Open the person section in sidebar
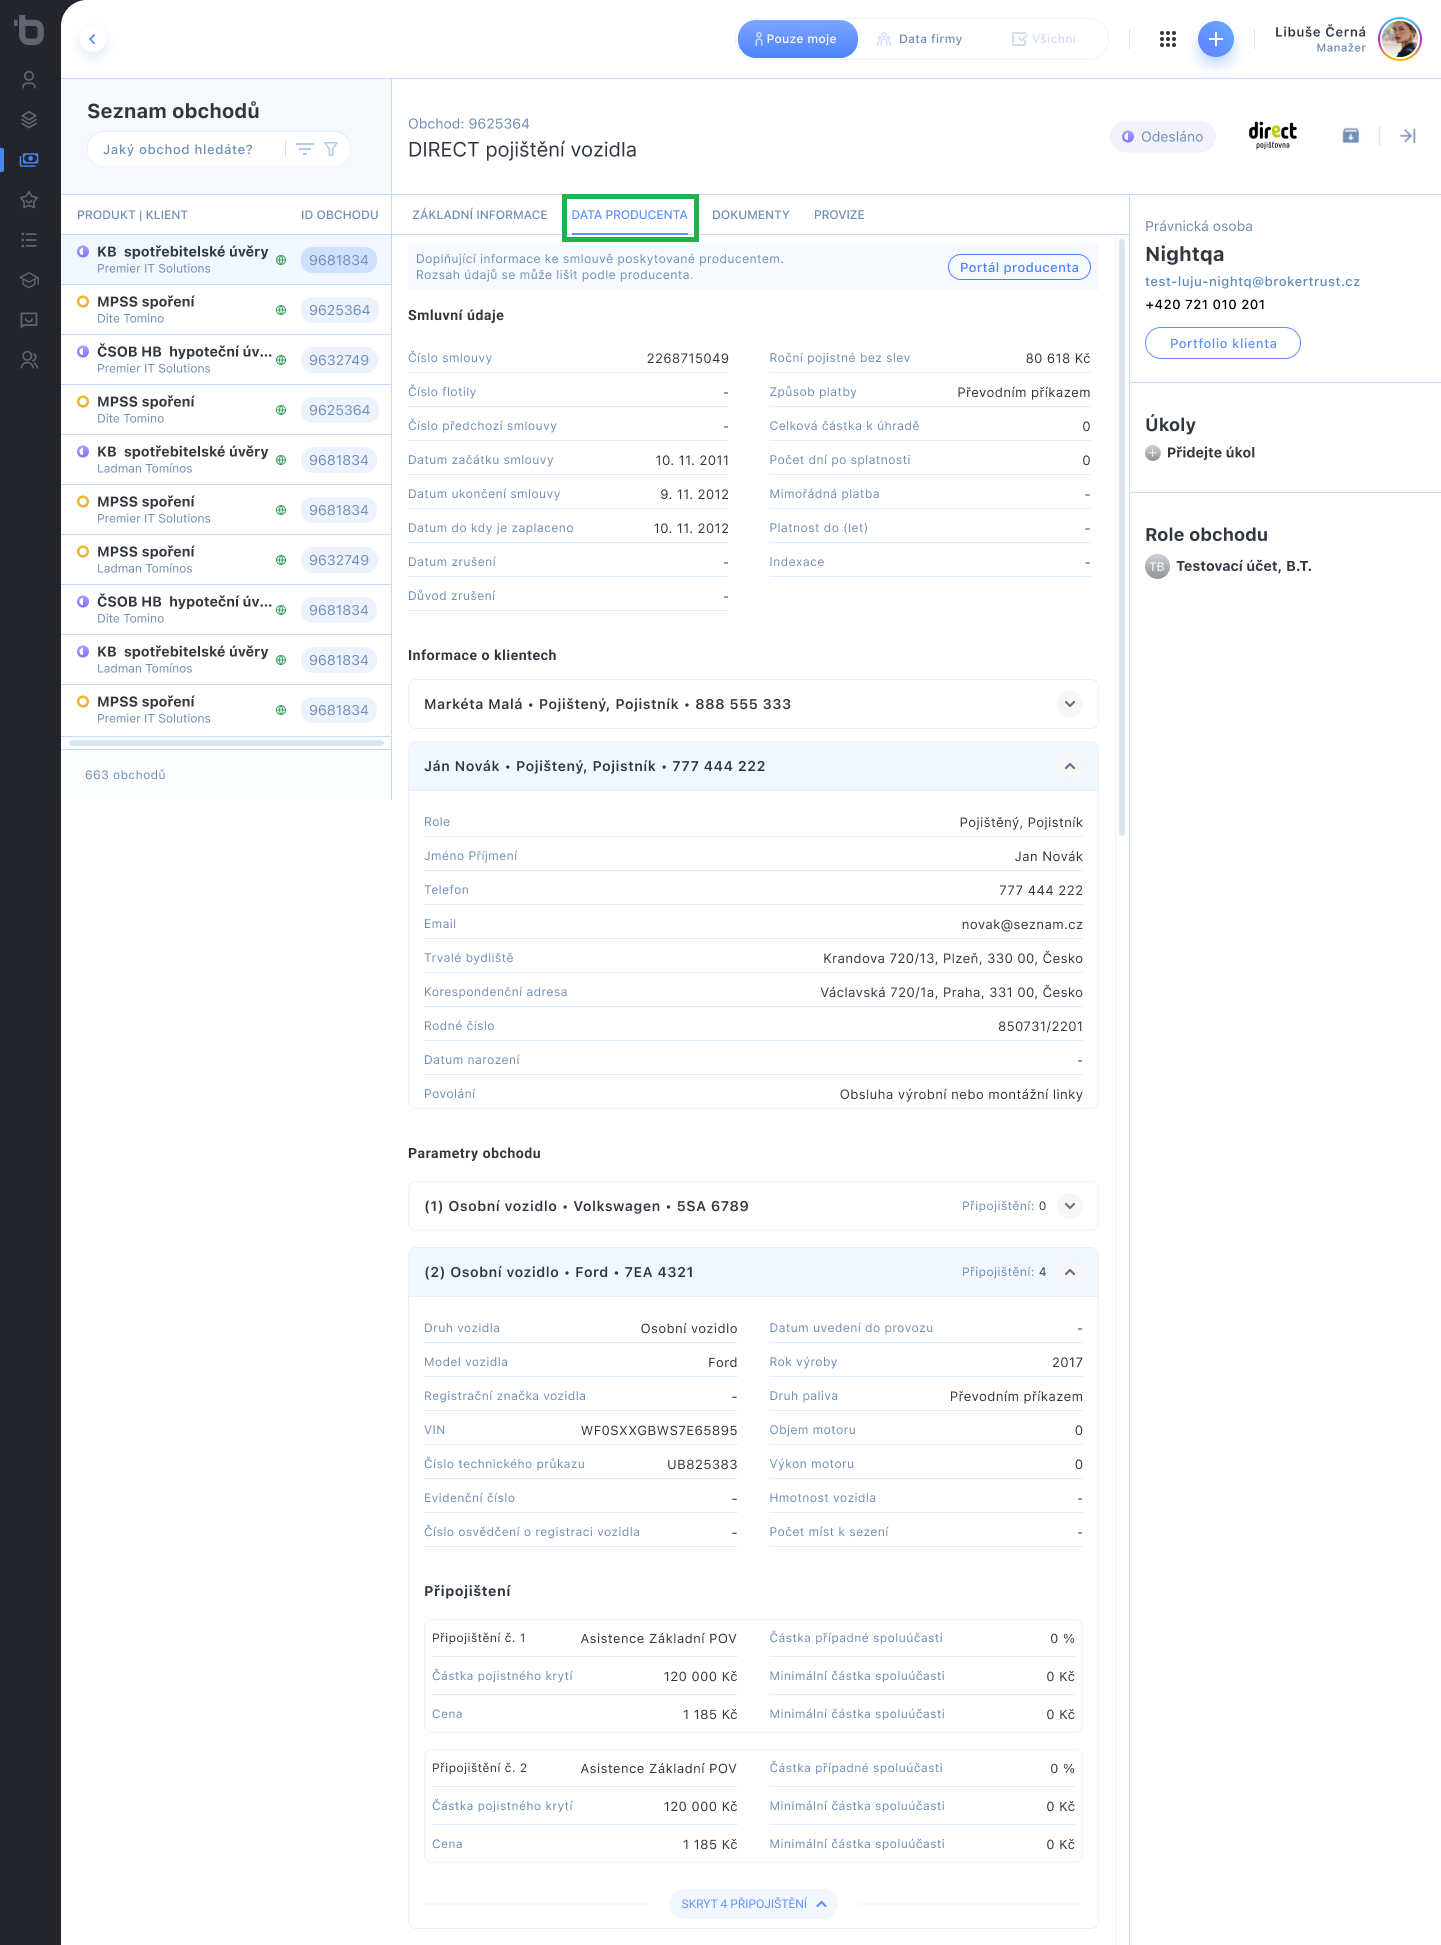The width and height of the screenshot is (1441, 1945). pyautogui.click(x=29, y=79)
